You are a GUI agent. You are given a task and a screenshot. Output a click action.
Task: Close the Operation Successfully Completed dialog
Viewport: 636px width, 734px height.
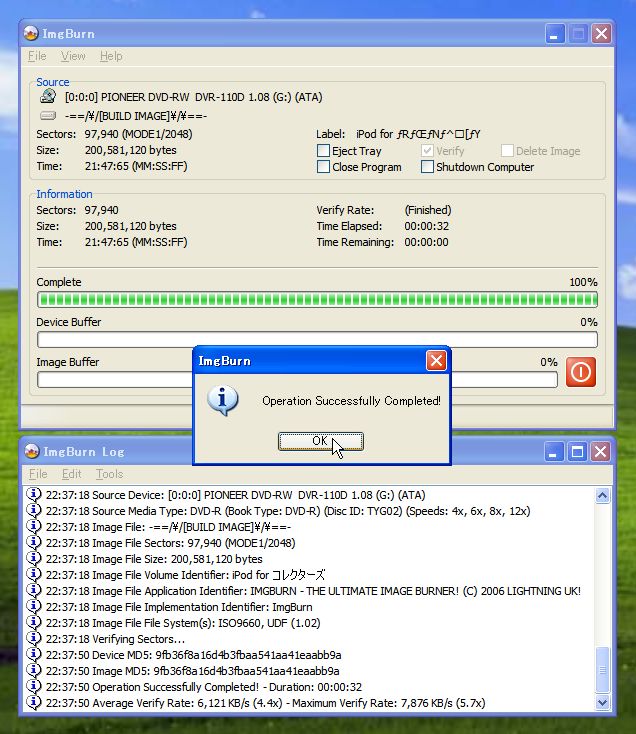[x=436, y=361]
